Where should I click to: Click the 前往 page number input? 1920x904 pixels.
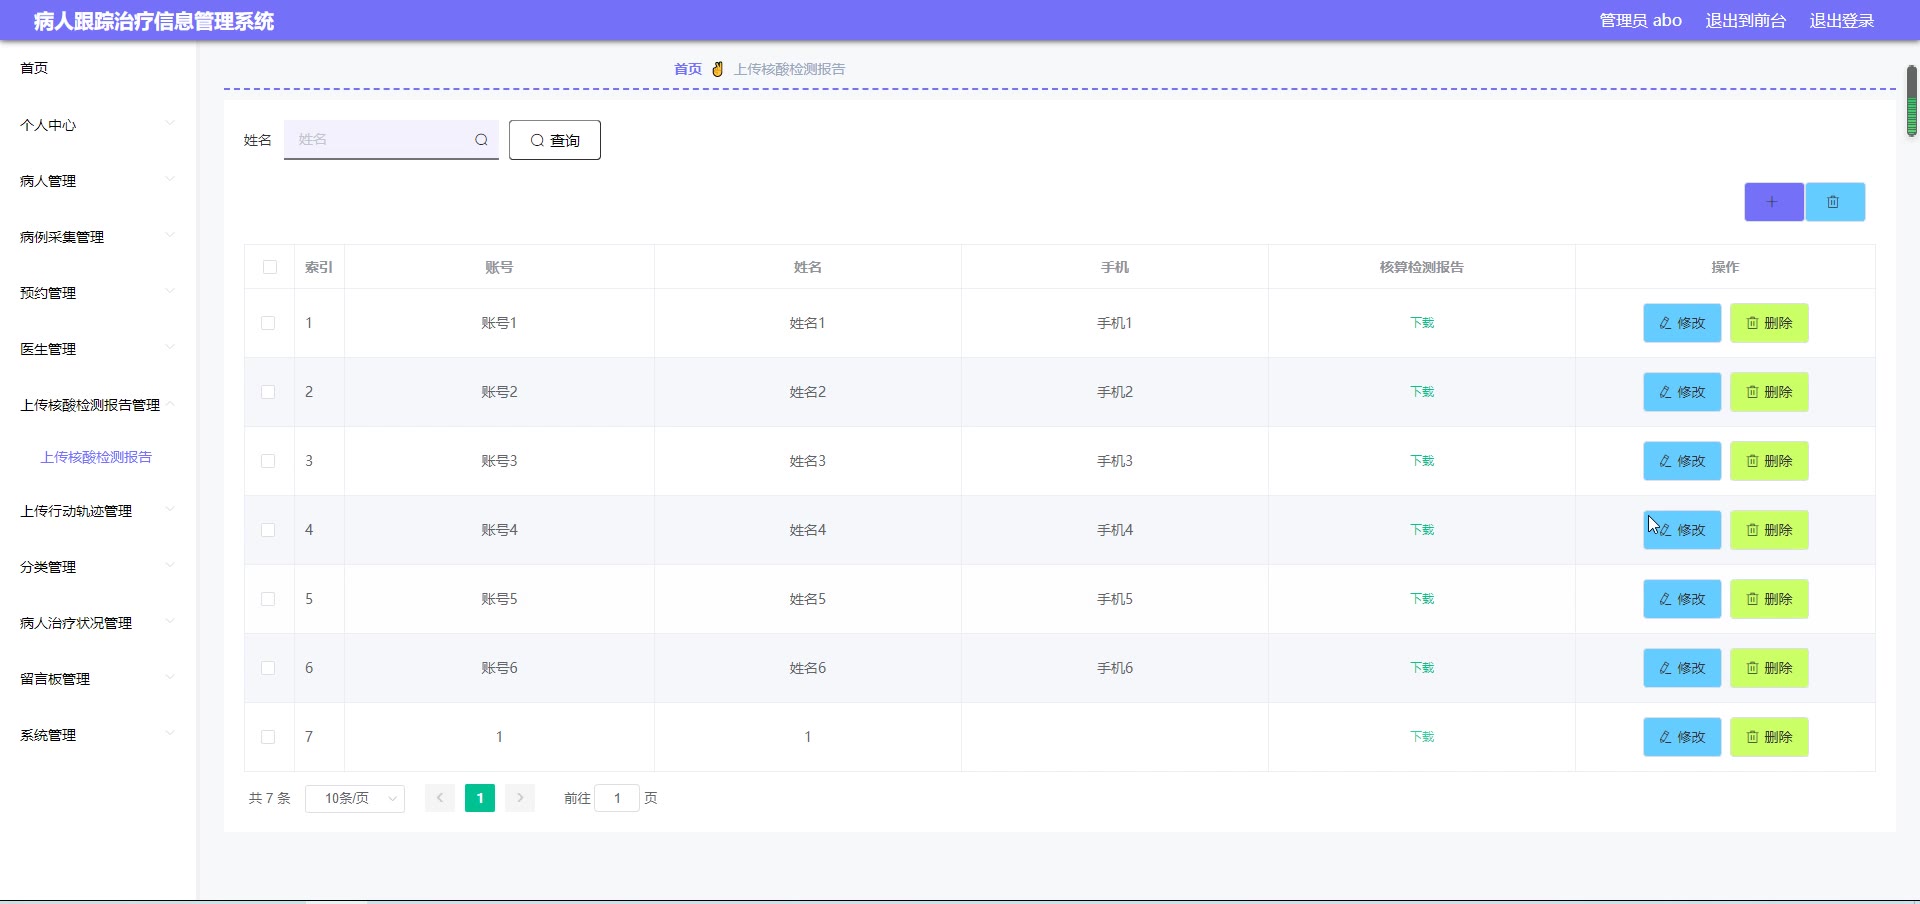coord(617,798)
